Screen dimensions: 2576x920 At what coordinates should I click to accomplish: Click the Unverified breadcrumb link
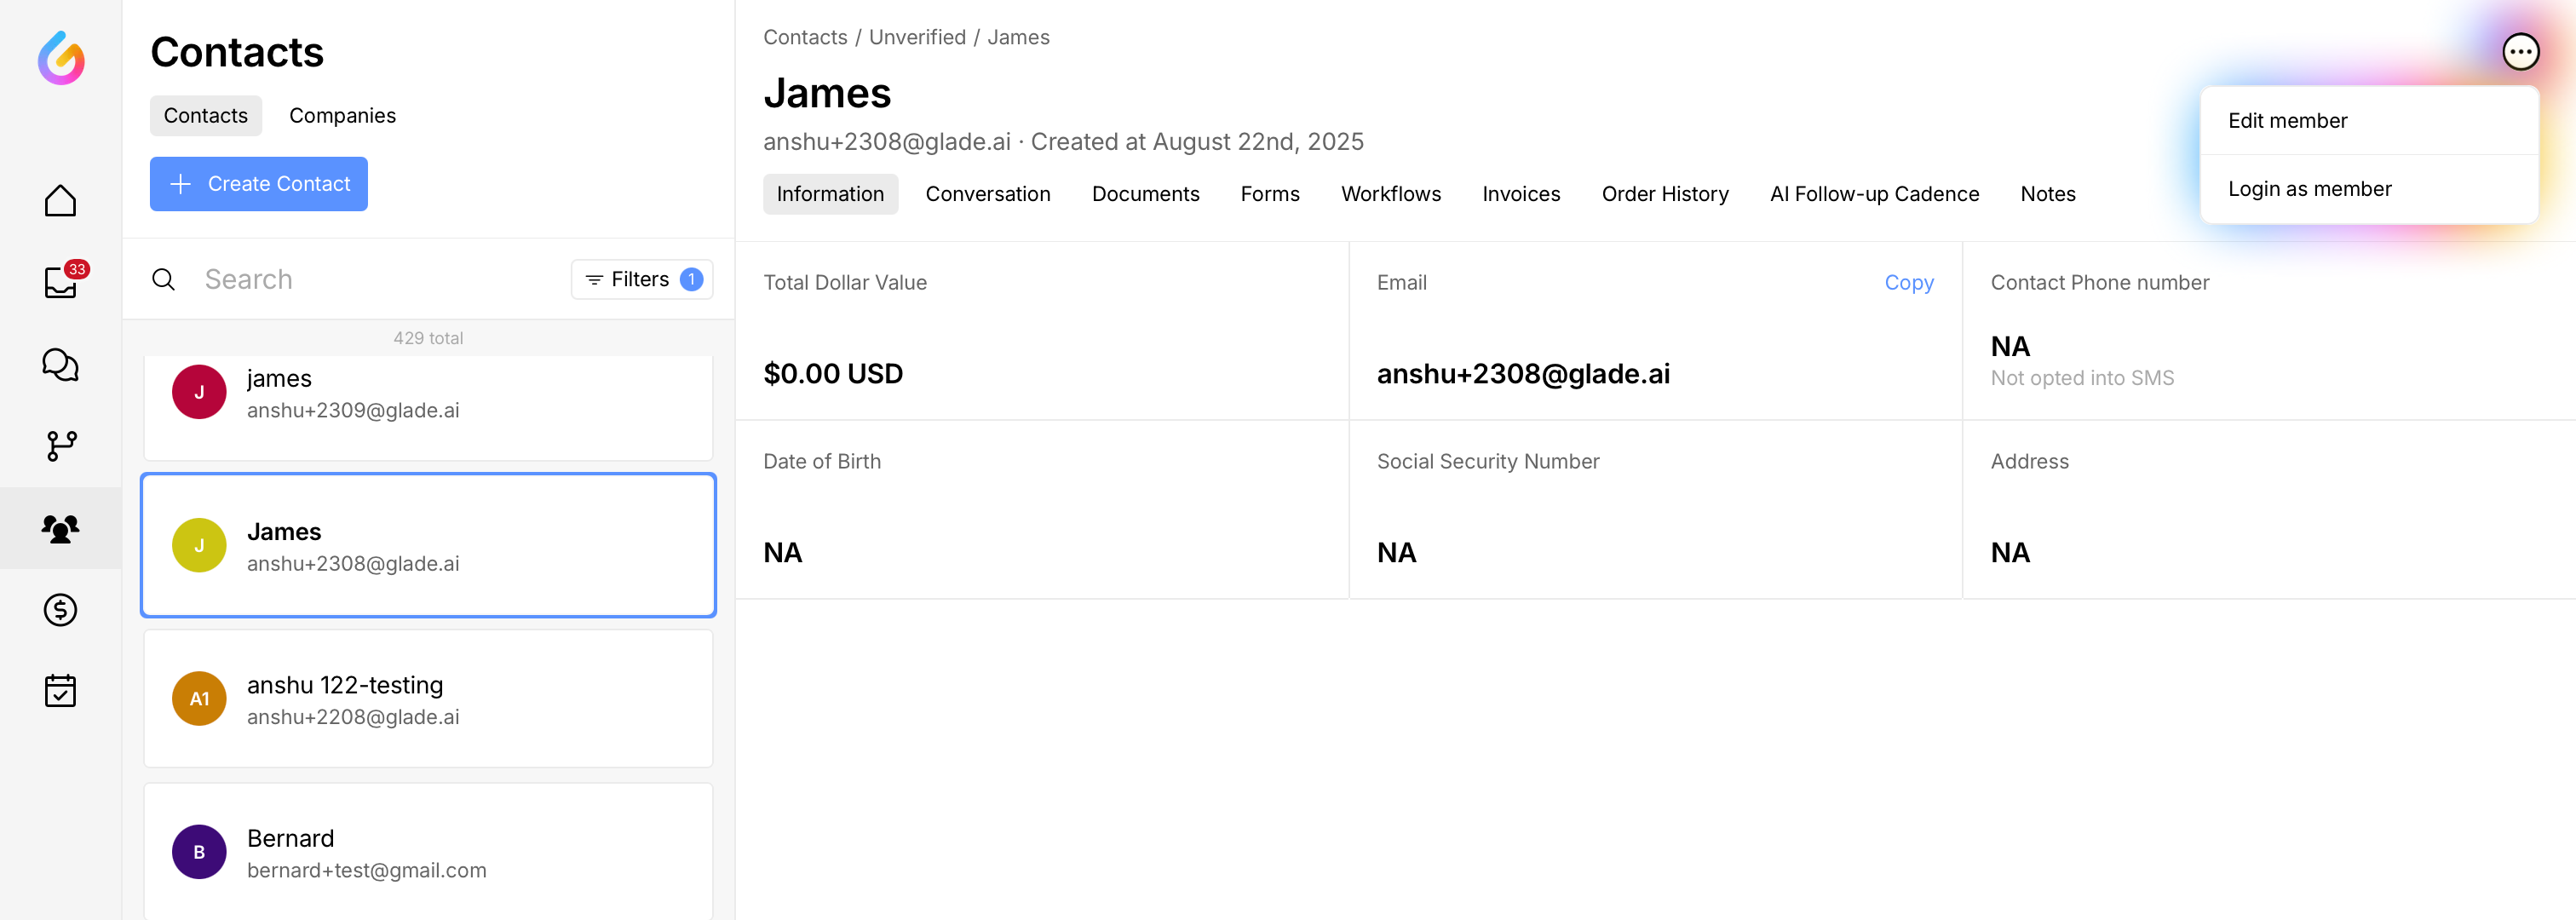point(916,37)
